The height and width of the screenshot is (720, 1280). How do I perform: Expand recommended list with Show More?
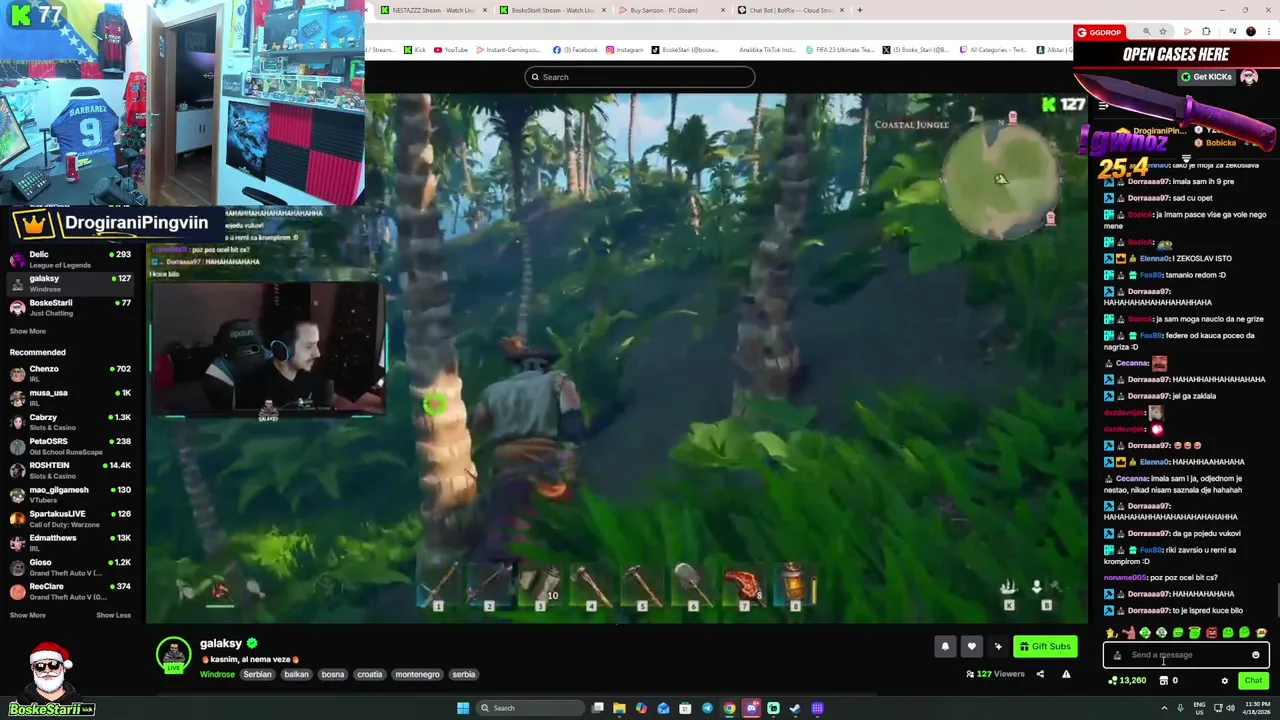pyautogui.click(x=28, y=615)
